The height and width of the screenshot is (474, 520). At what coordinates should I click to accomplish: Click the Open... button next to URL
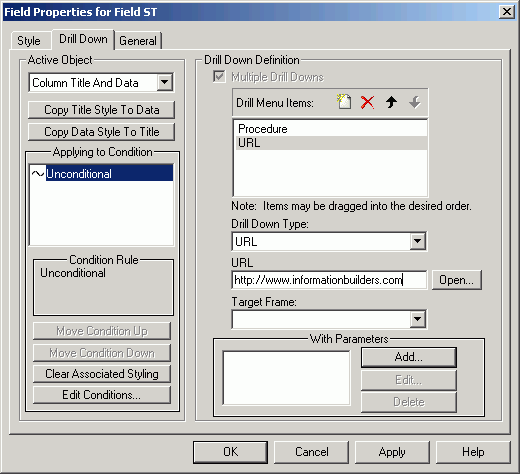[x=456, y=280]
